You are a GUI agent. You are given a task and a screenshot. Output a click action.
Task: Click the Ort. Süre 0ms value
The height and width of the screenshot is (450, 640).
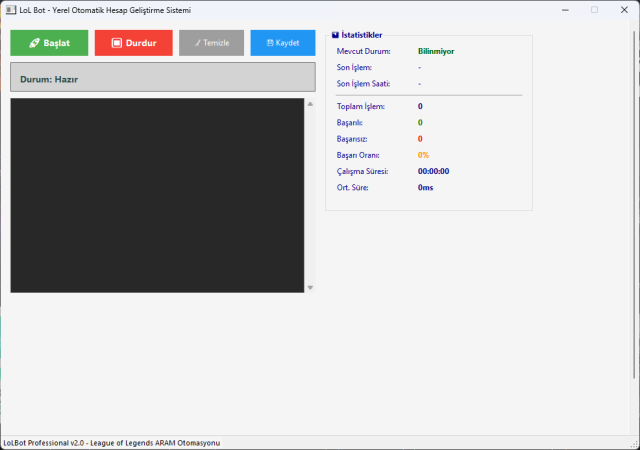coord(426,187)
